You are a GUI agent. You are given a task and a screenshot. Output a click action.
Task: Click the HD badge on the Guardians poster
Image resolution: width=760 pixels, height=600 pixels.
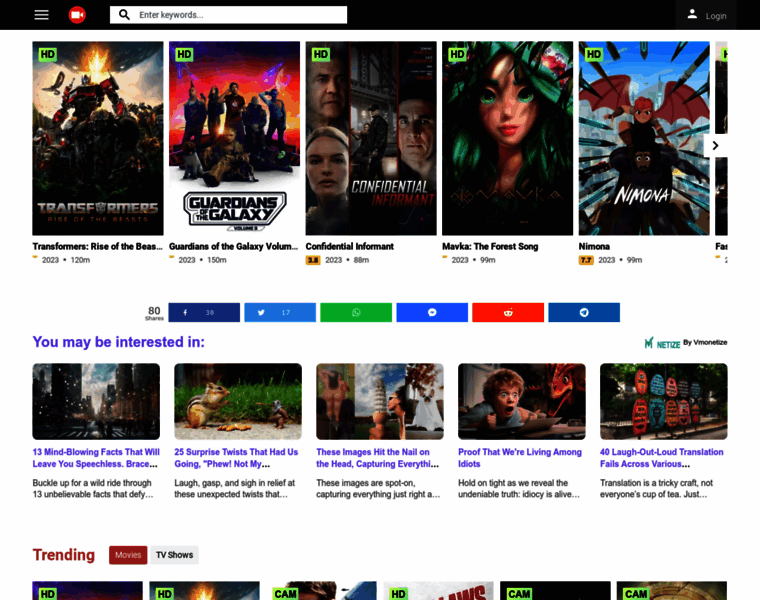pos(184,54)
